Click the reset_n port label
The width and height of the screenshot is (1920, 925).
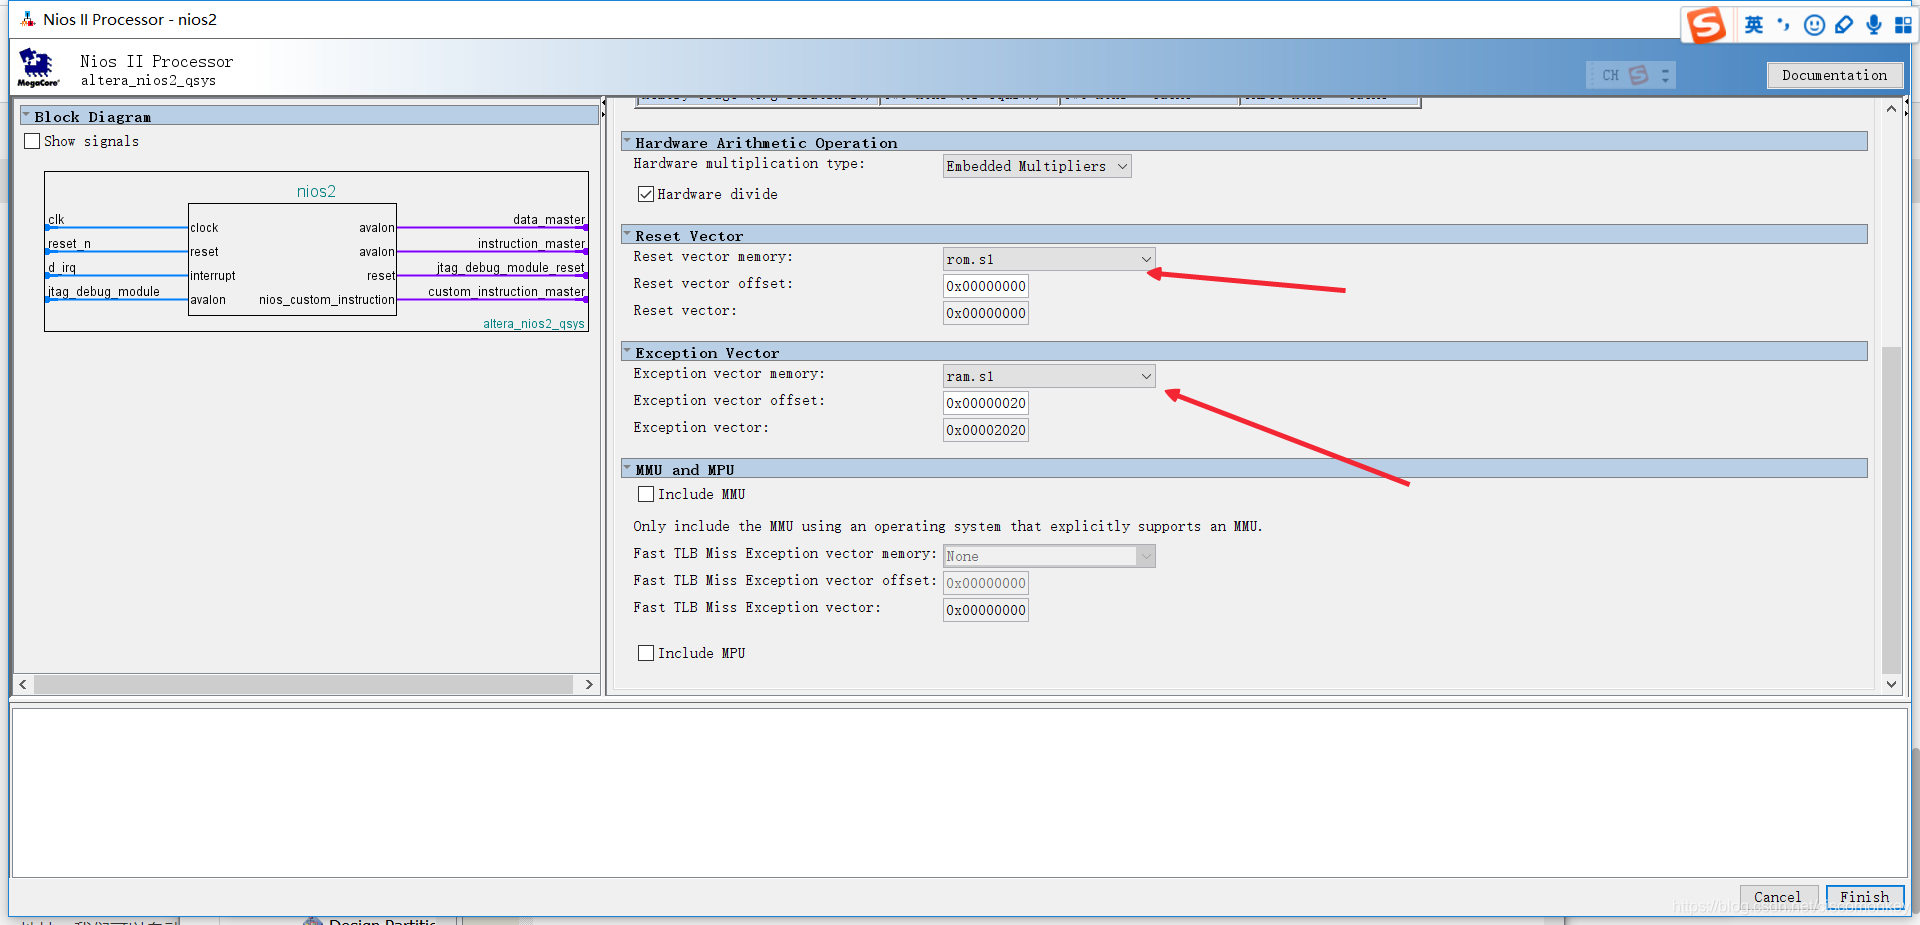69,244
